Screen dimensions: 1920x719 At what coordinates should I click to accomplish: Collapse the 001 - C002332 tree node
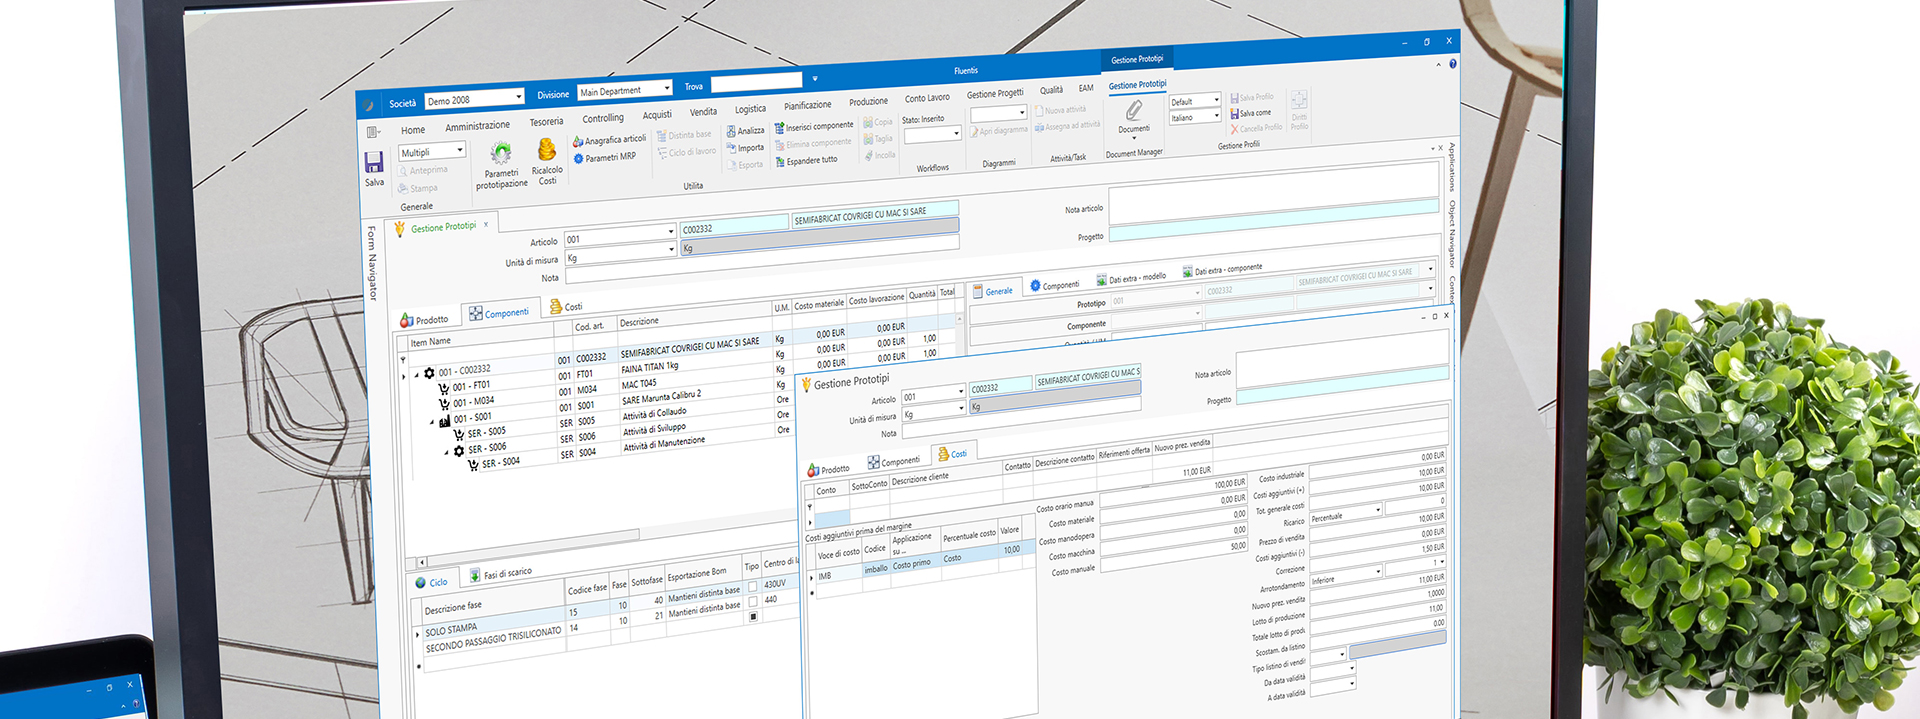click(x=417, y=374)
